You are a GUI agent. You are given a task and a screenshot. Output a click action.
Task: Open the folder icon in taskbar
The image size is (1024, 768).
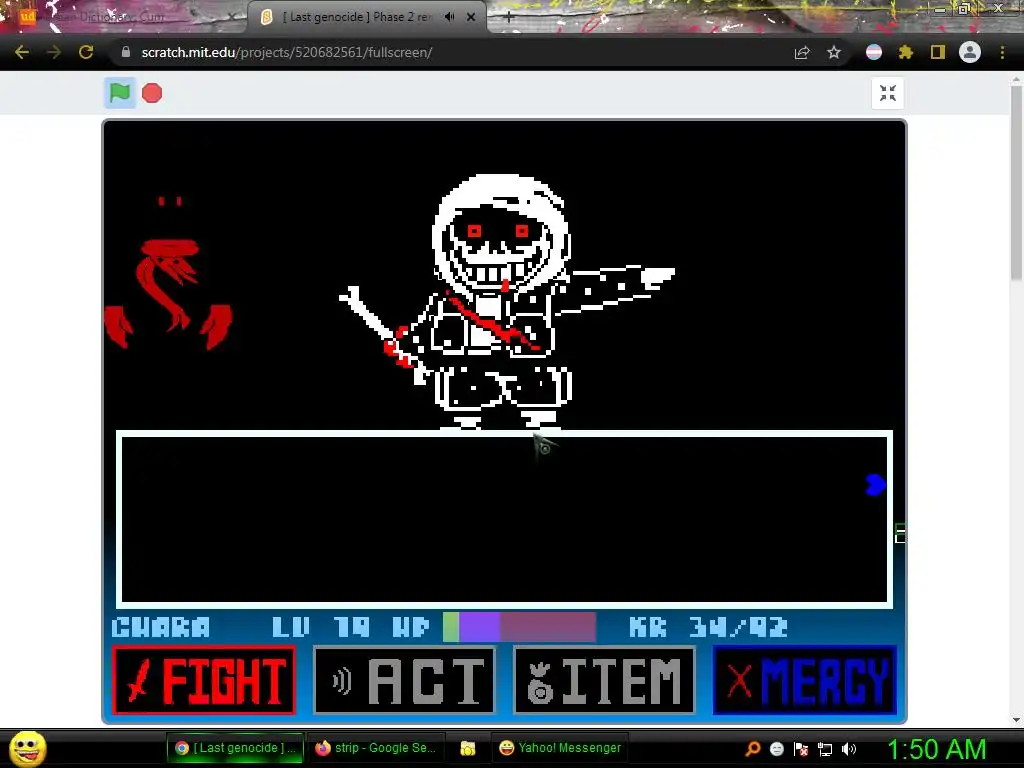coord(468,748)
